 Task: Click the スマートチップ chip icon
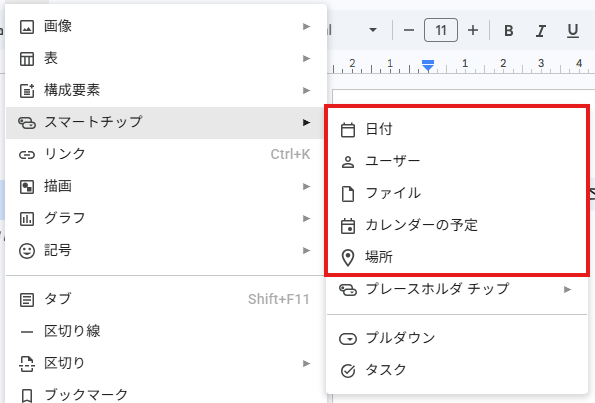[x=27, y=123]
